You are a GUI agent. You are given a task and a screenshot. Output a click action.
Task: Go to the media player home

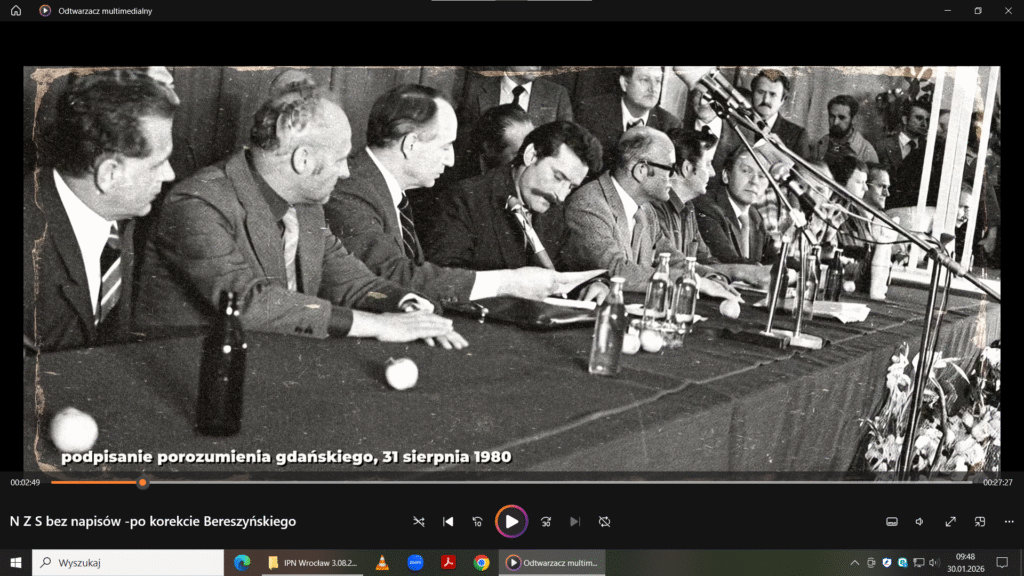15,11
